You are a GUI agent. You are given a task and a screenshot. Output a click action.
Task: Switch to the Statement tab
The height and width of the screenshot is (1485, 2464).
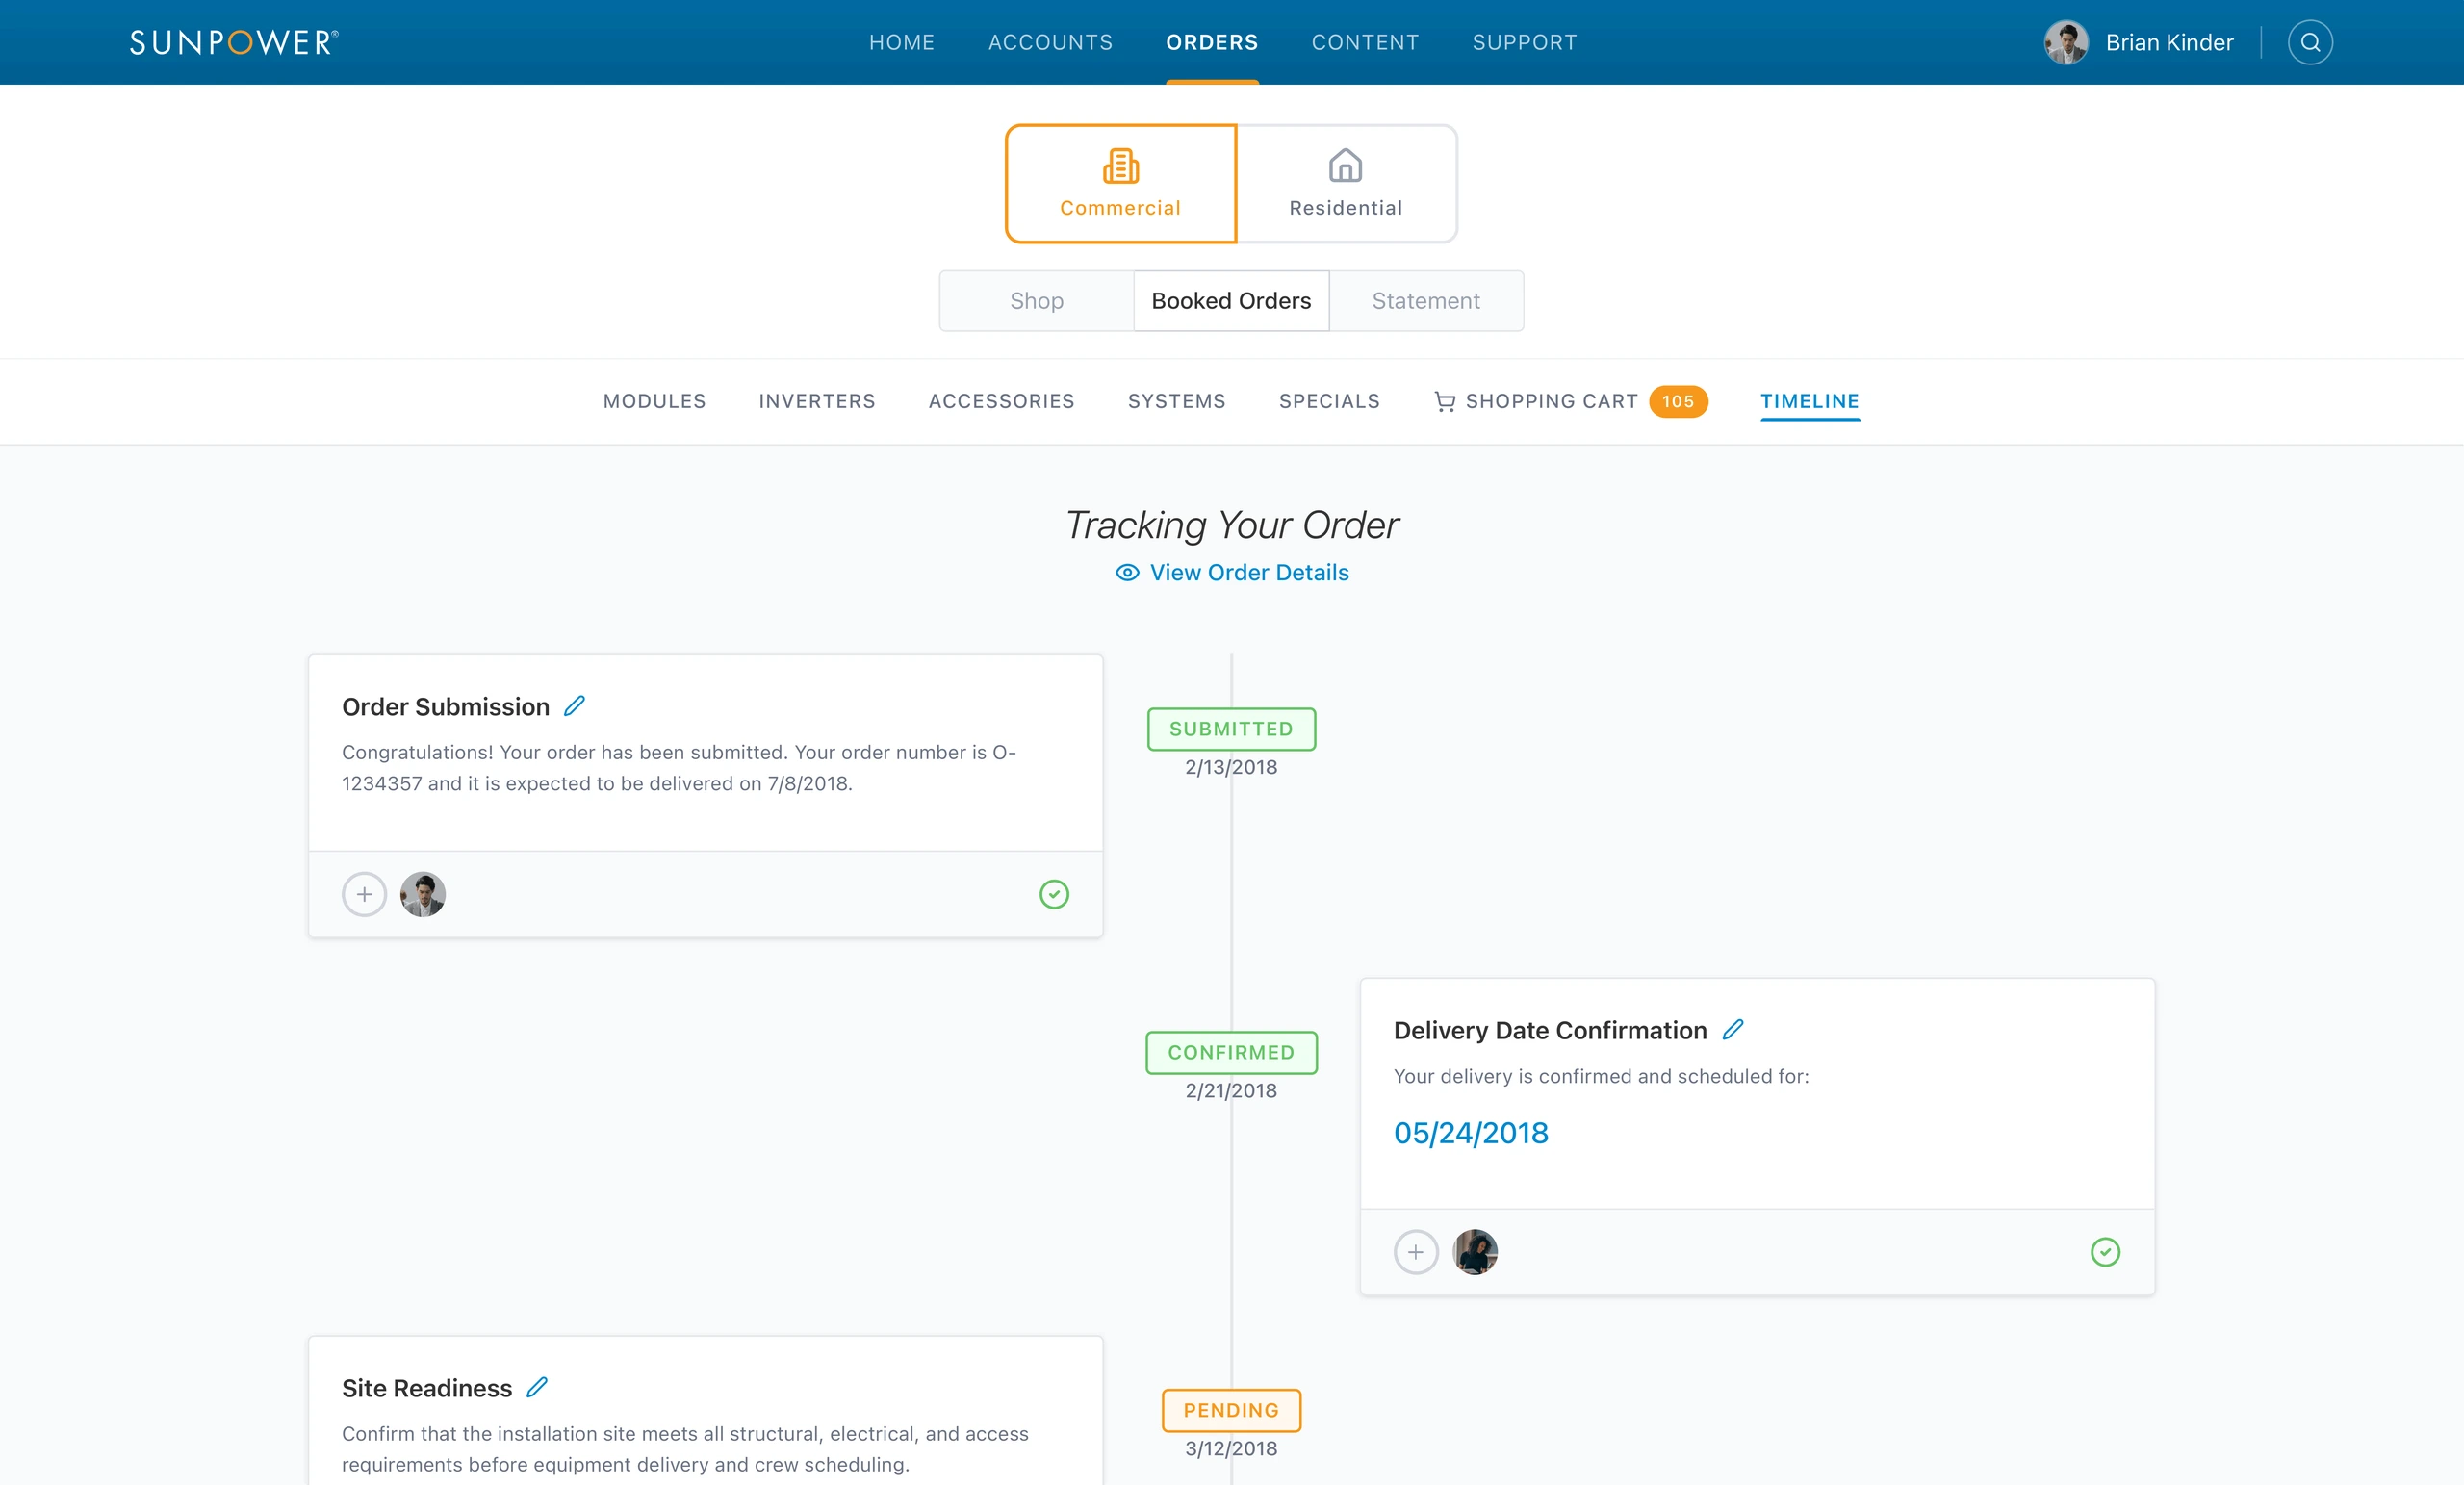coord(1425,301)
